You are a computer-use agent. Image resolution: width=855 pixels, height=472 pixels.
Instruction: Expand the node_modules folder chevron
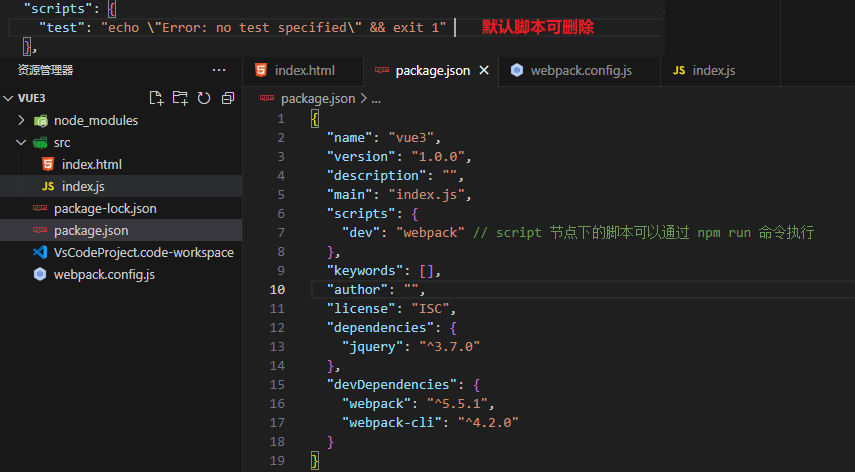21,120
